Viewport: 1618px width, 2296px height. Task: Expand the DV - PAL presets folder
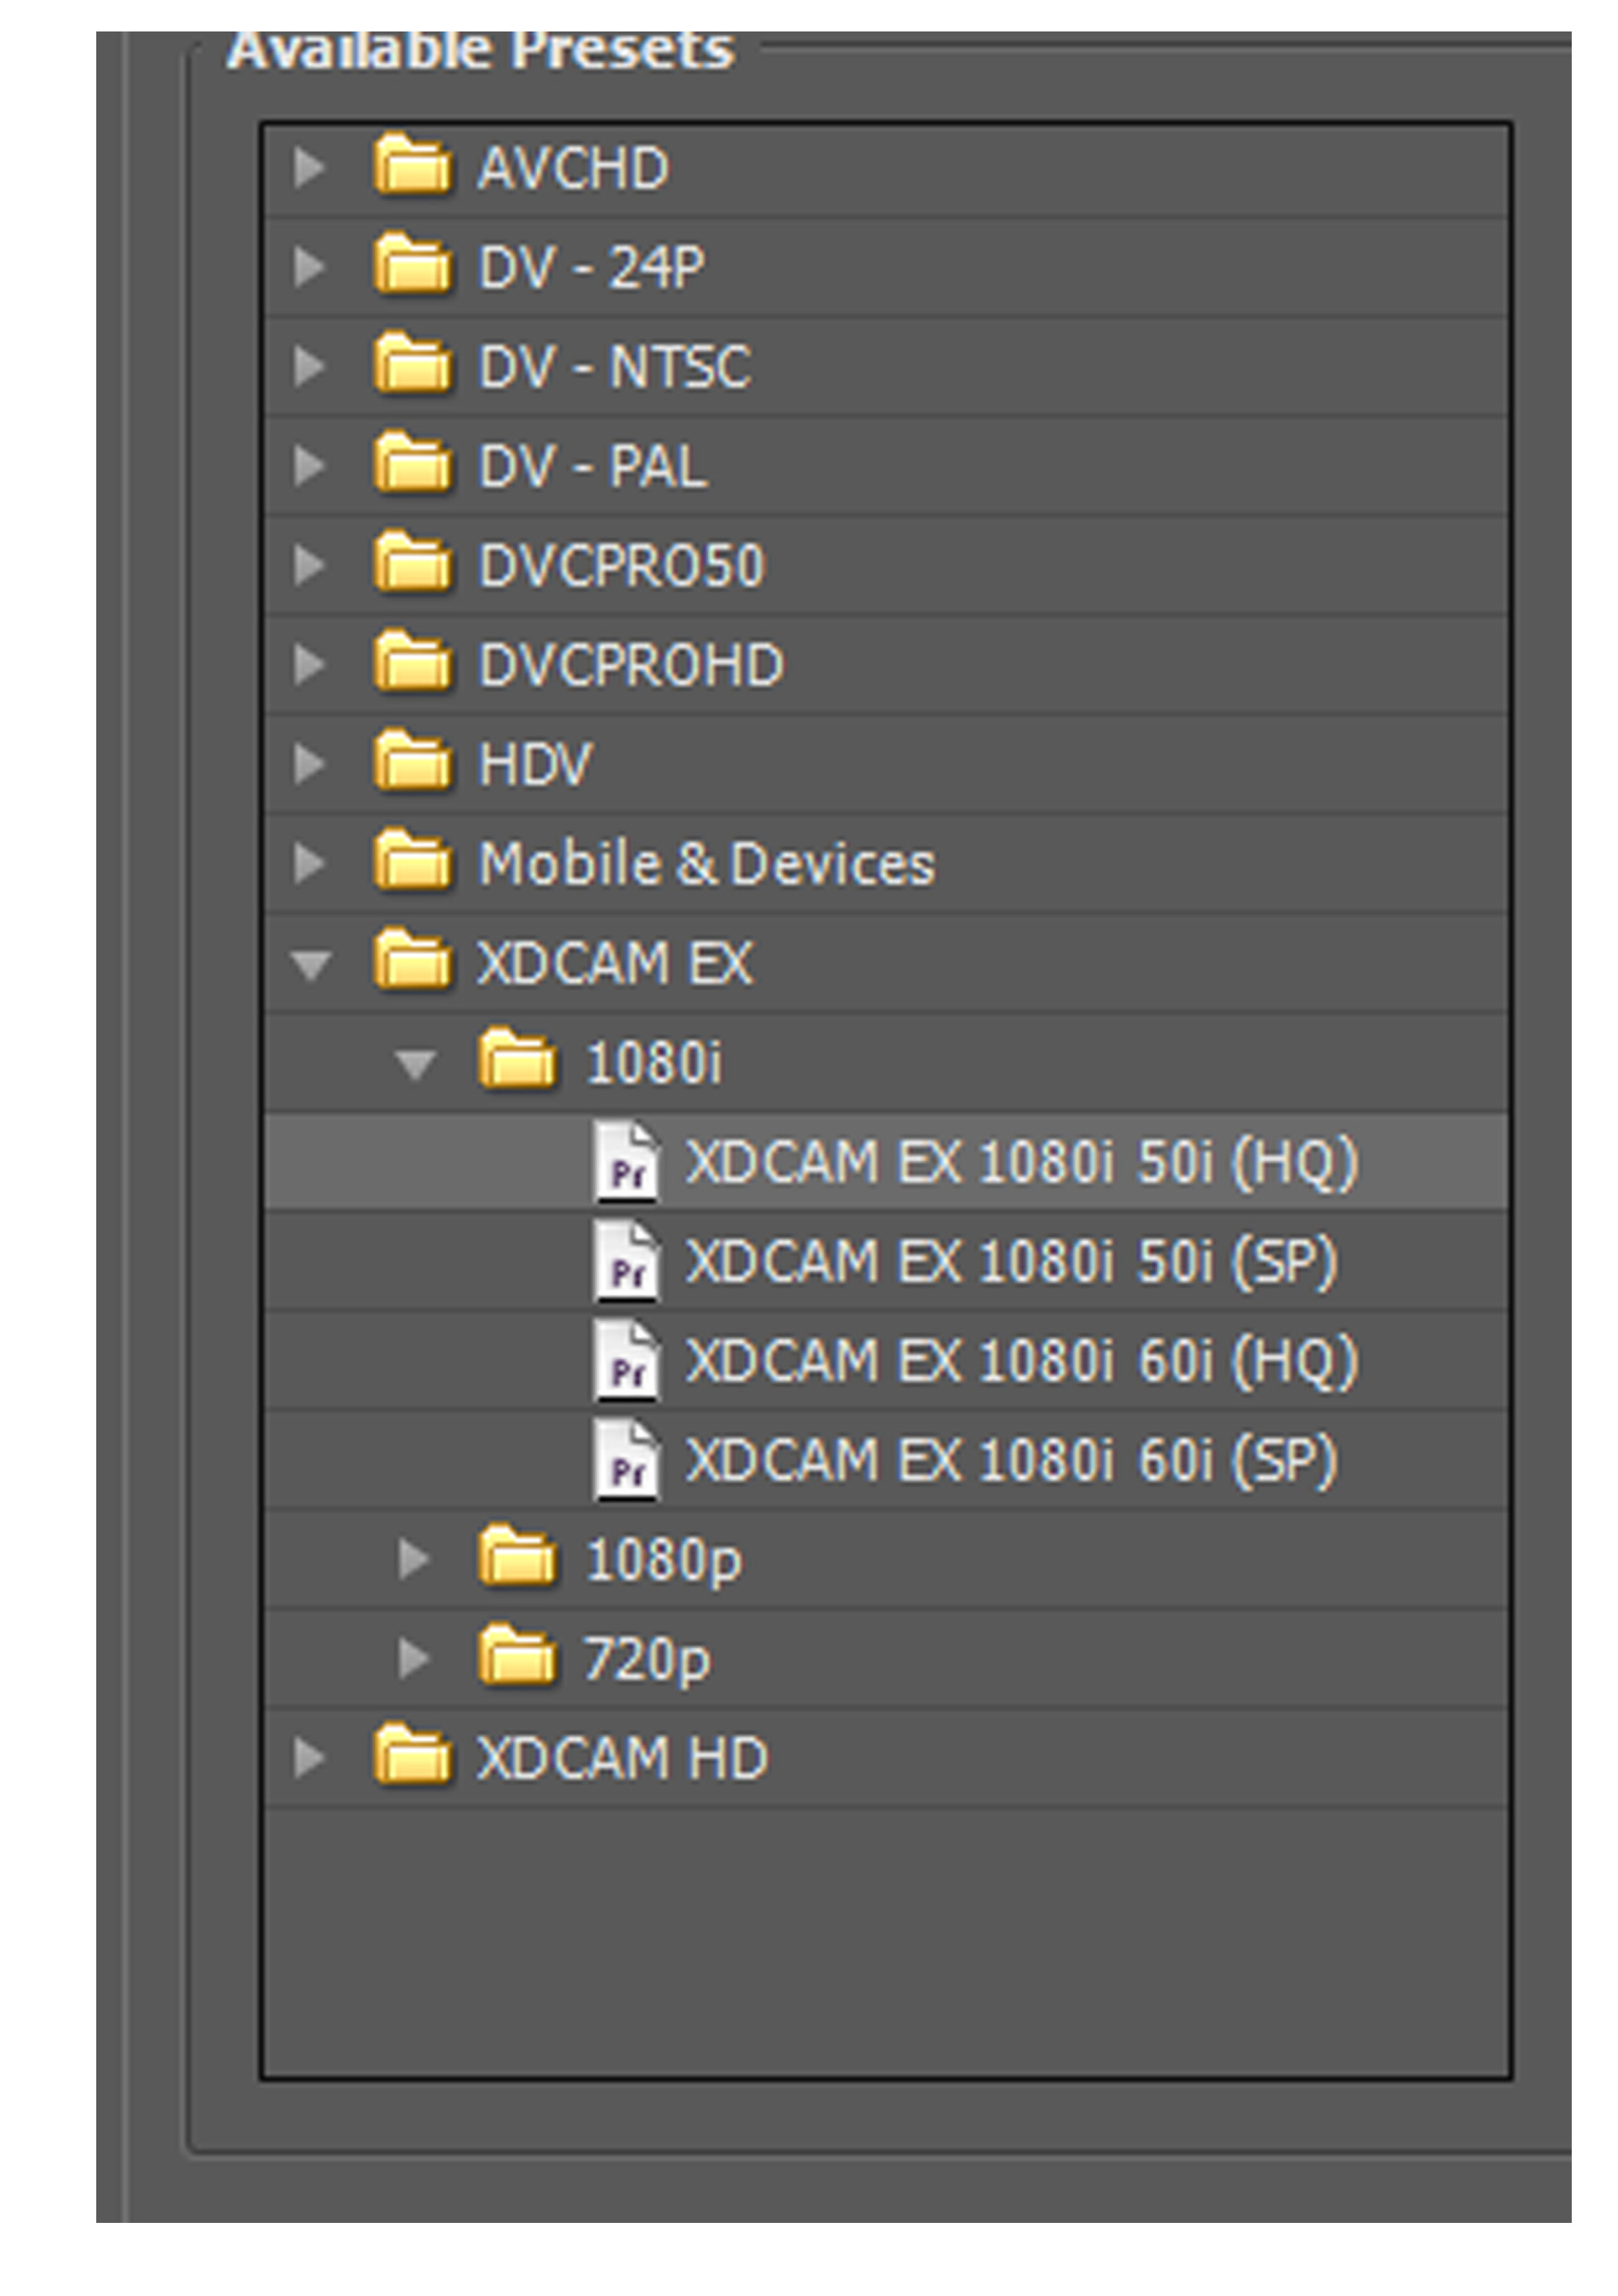coord(309,465)
